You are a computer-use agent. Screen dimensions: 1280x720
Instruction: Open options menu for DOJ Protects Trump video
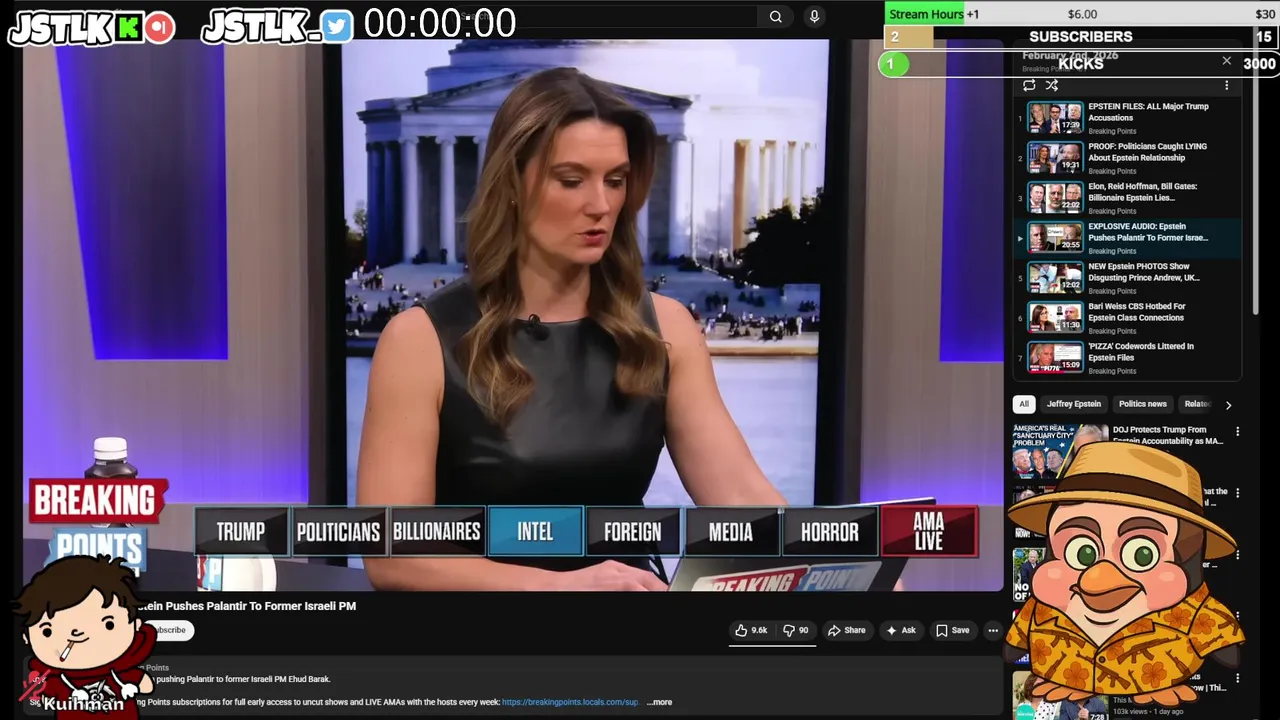(1237, 432)
